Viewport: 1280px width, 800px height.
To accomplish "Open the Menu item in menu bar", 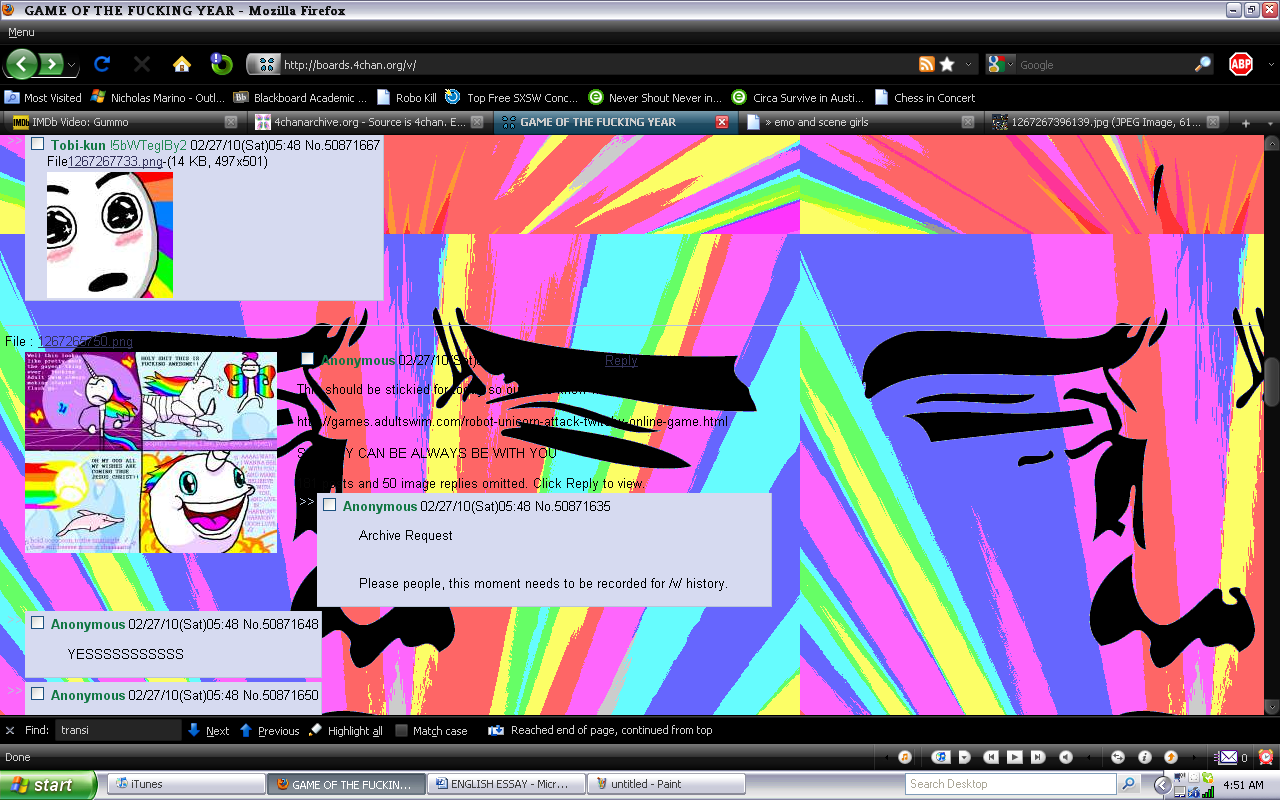I will pos(21,32).
